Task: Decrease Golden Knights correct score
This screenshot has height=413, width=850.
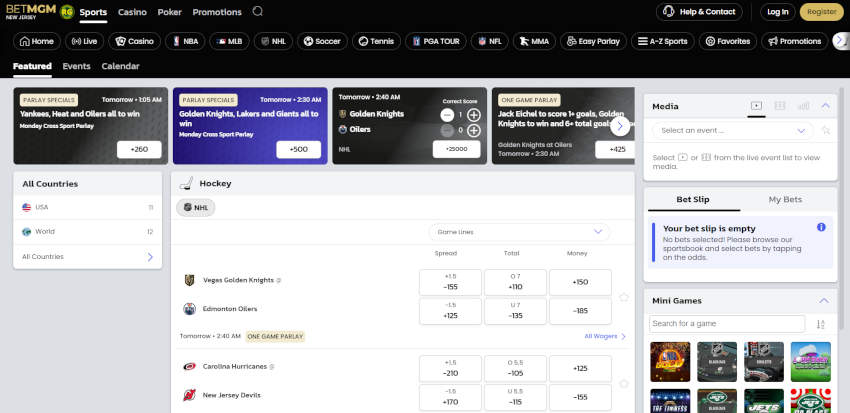Action: click(447, 115)
